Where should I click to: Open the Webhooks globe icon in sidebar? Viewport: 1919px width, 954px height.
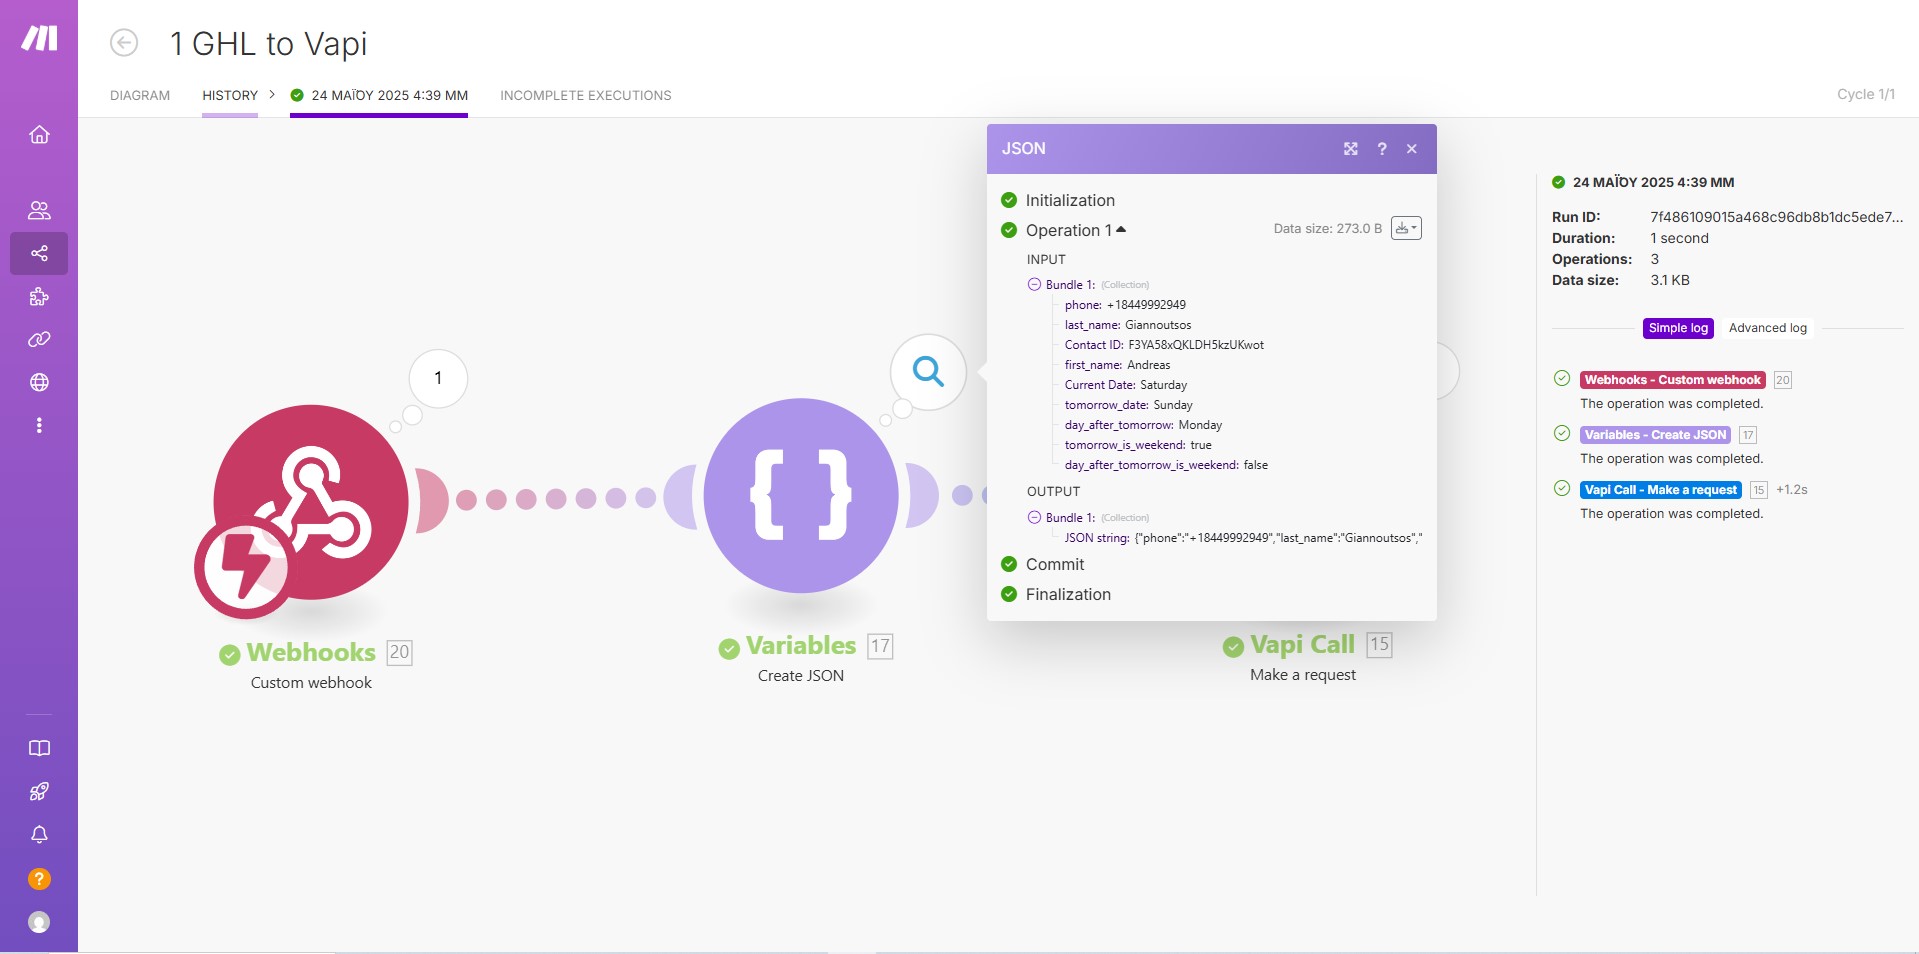point(39,382)
